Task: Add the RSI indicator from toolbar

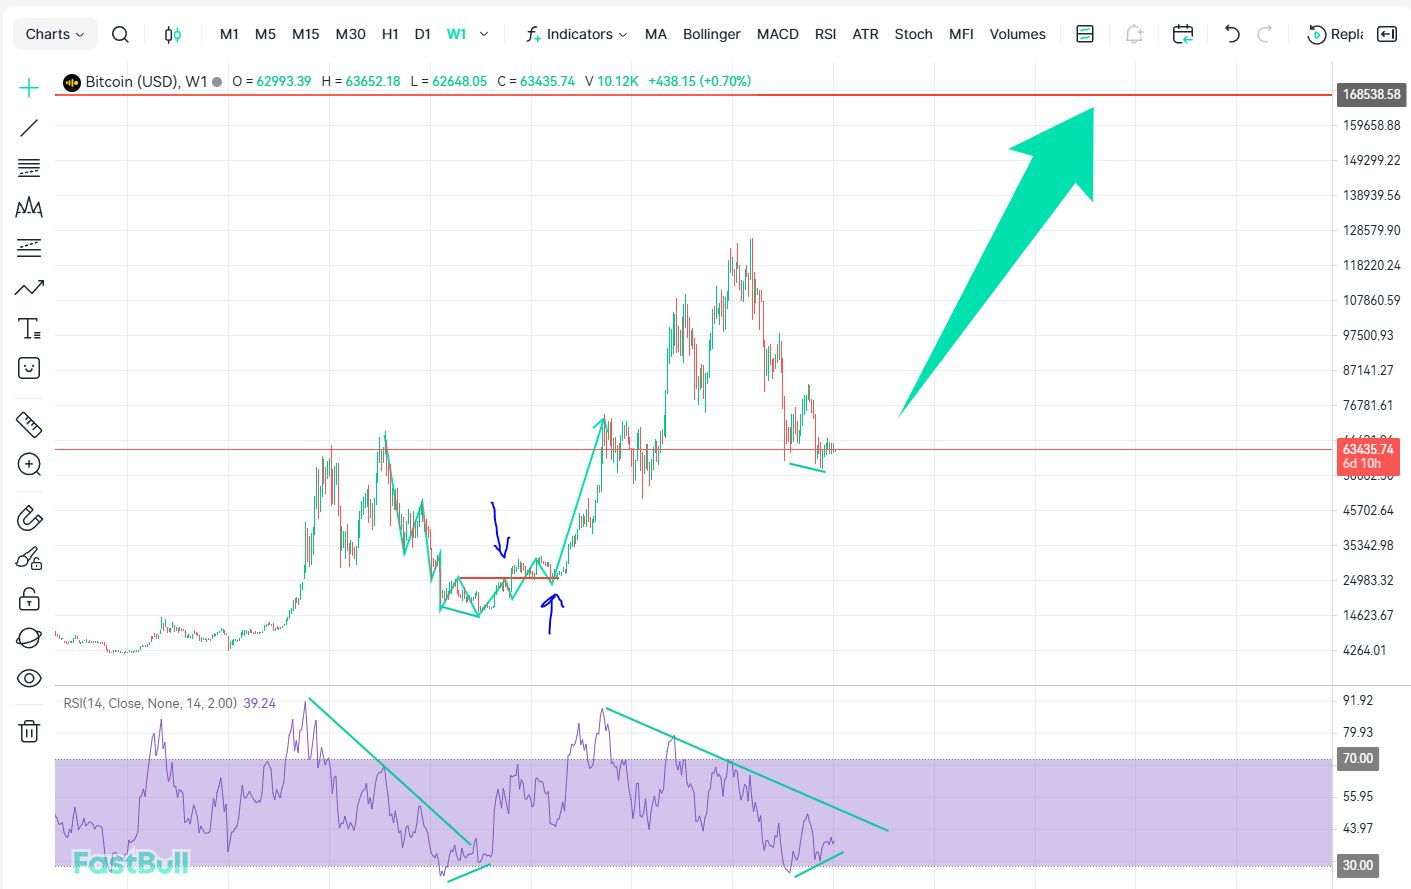Action: pos(826,34)
